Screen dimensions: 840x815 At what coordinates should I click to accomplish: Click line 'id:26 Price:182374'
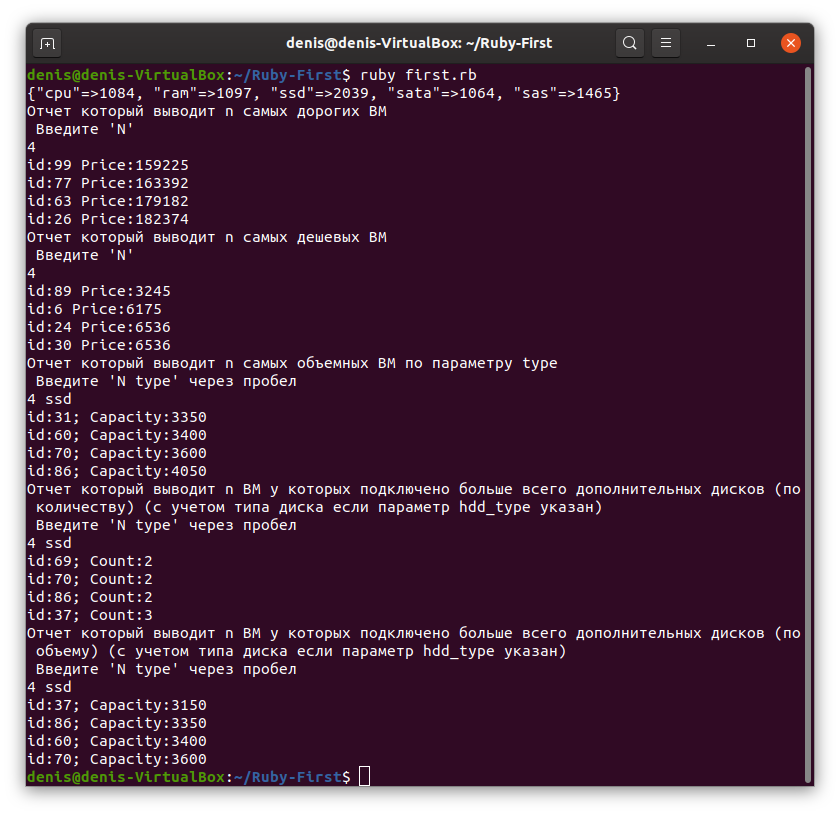tap(108, 219)
